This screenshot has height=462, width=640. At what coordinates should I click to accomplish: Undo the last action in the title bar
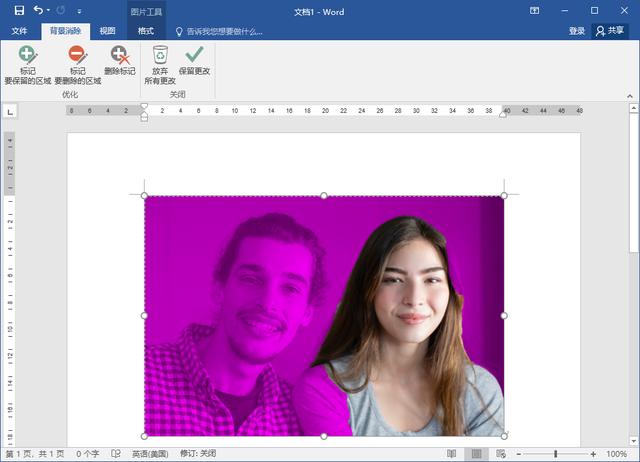[x=38, y=10]
